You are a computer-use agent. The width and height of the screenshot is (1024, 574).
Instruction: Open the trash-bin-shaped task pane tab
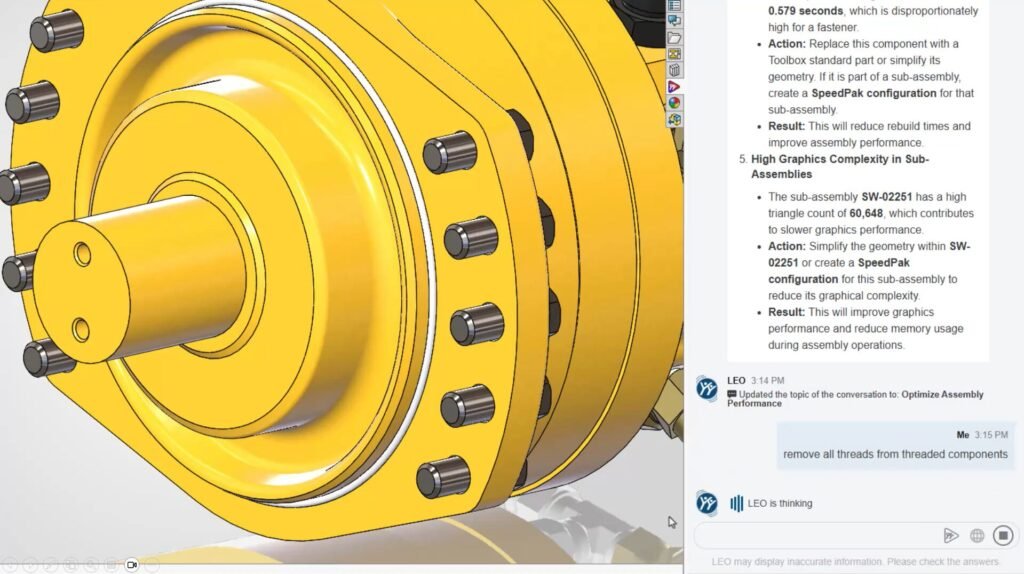click(x=675, y=71)
